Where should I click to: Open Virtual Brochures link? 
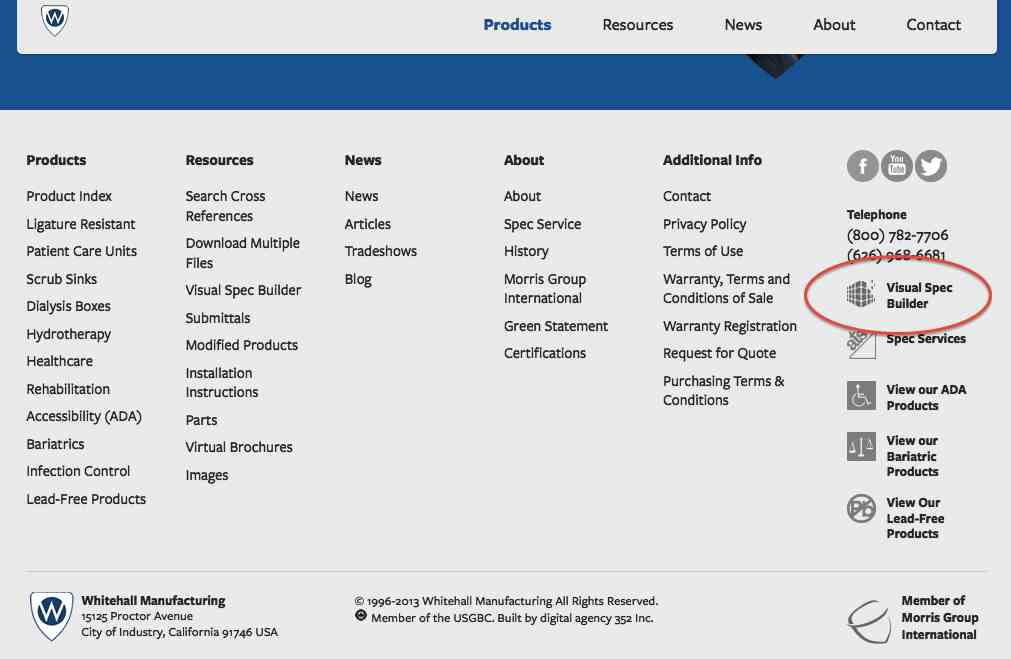tap(239, 448)
